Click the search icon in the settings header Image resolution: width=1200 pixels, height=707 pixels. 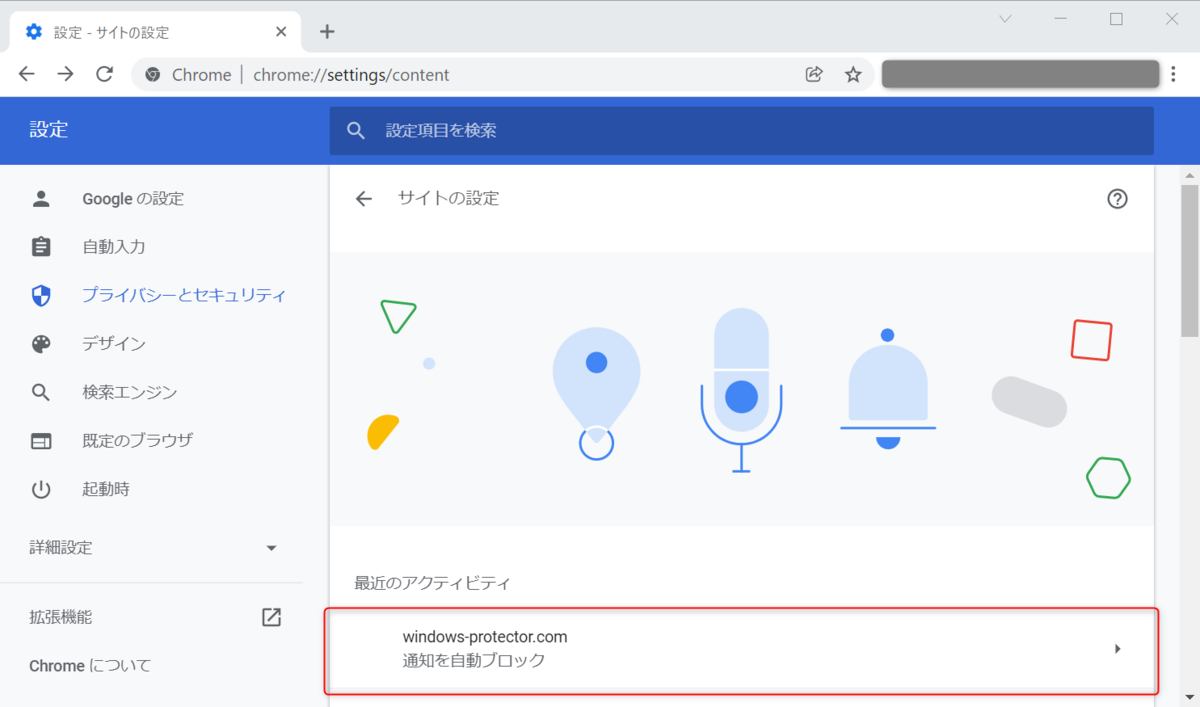[356, 130]
